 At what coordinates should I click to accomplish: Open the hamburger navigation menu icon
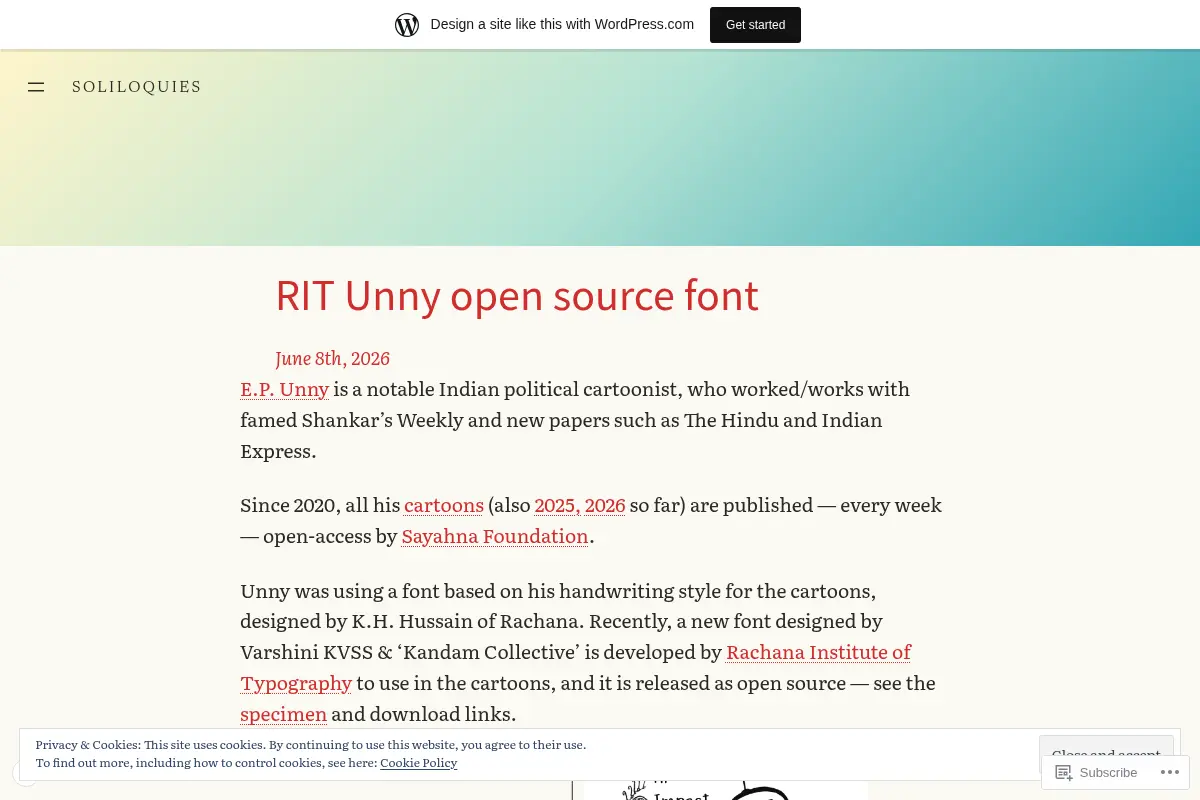click(36, 87)
